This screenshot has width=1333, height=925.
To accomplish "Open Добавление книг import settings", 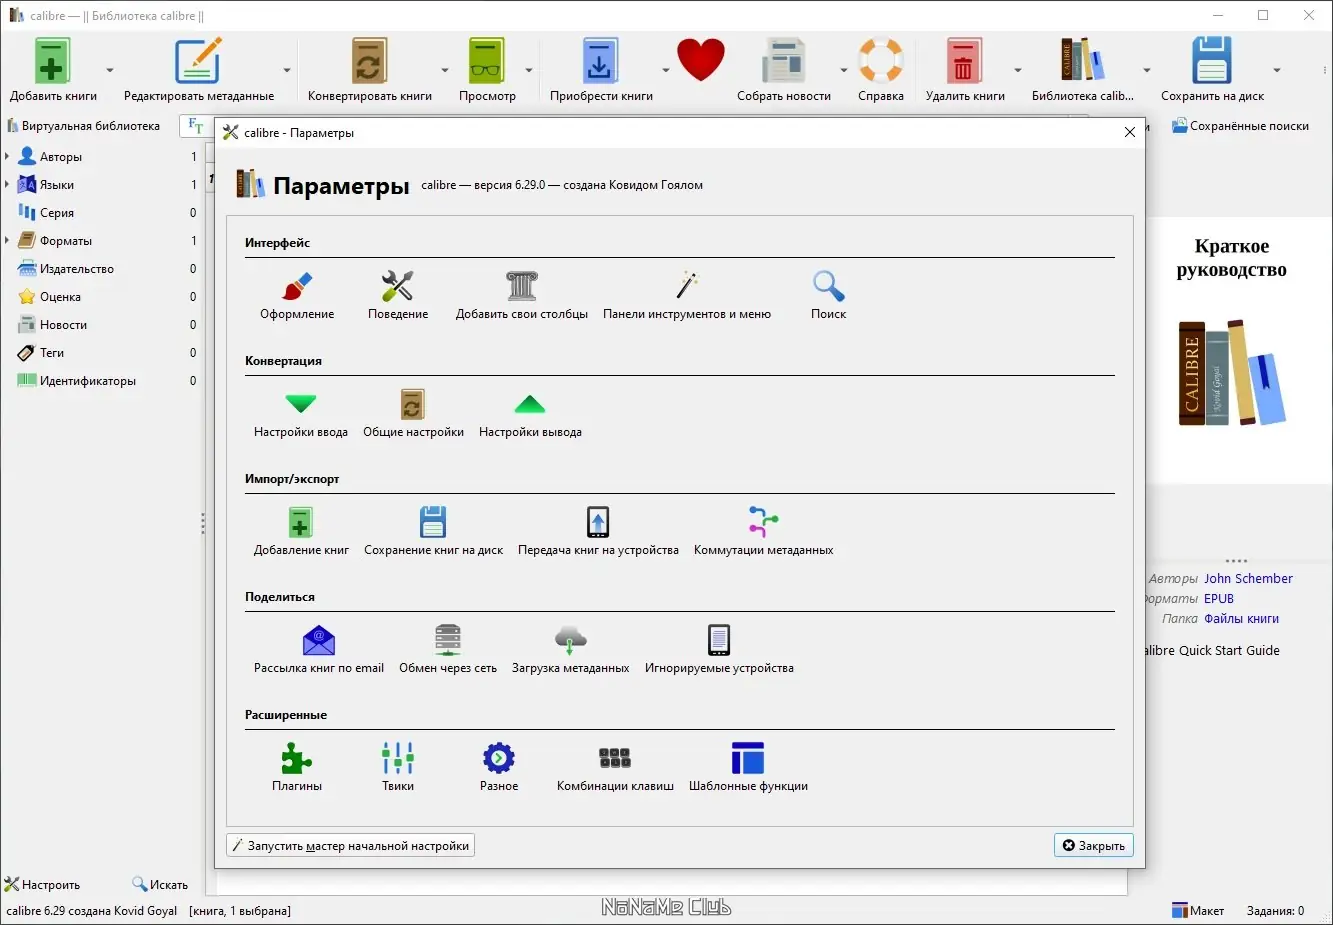I will pos(301,532).
